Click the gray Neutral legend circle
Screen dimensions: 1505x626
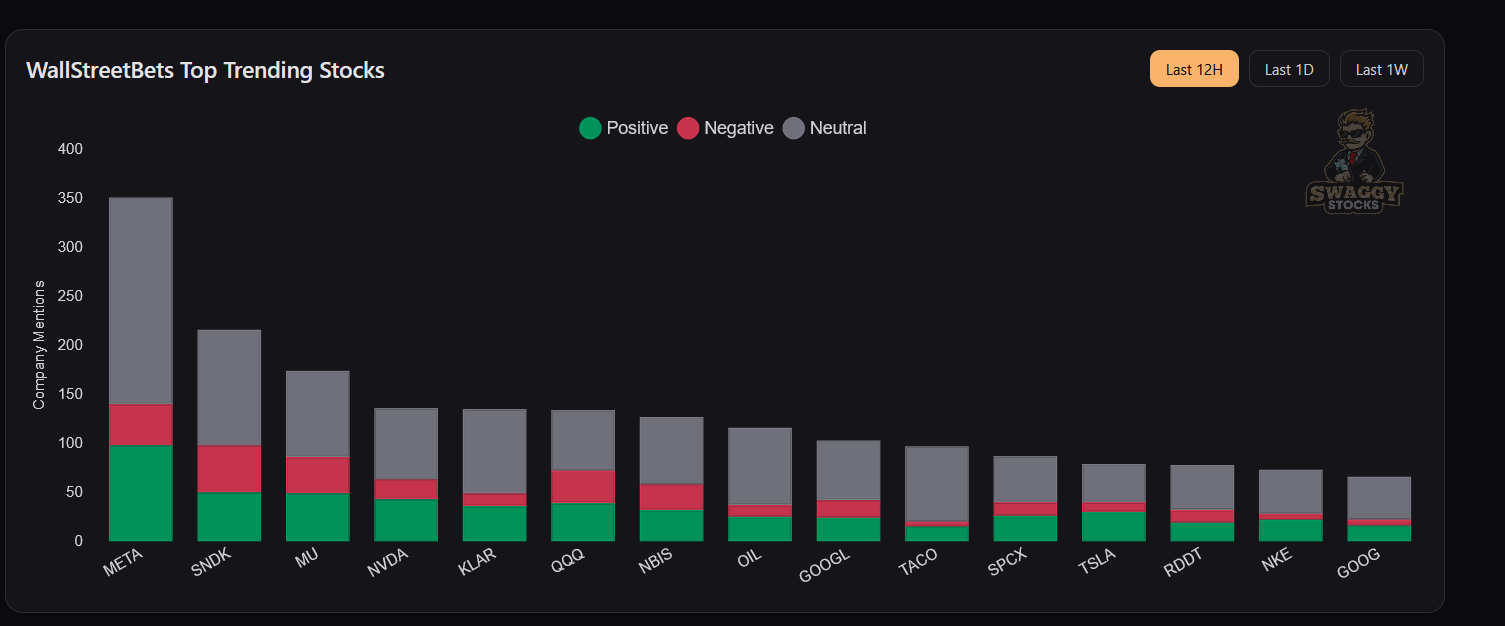(793, 128)
